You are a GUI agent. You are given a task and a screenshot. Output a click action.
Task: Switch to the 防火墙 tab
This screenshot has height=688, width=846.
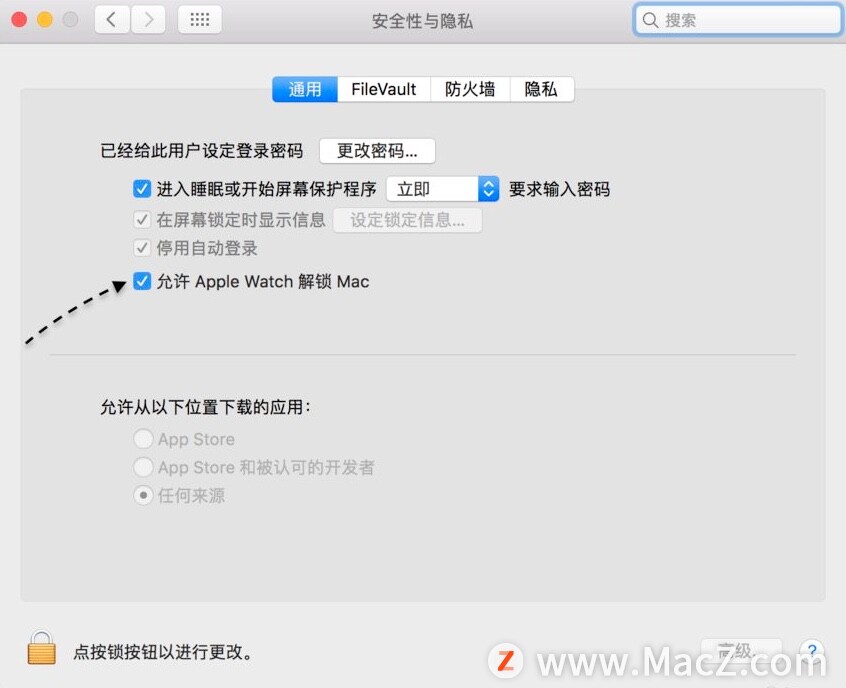coord(470,89)
